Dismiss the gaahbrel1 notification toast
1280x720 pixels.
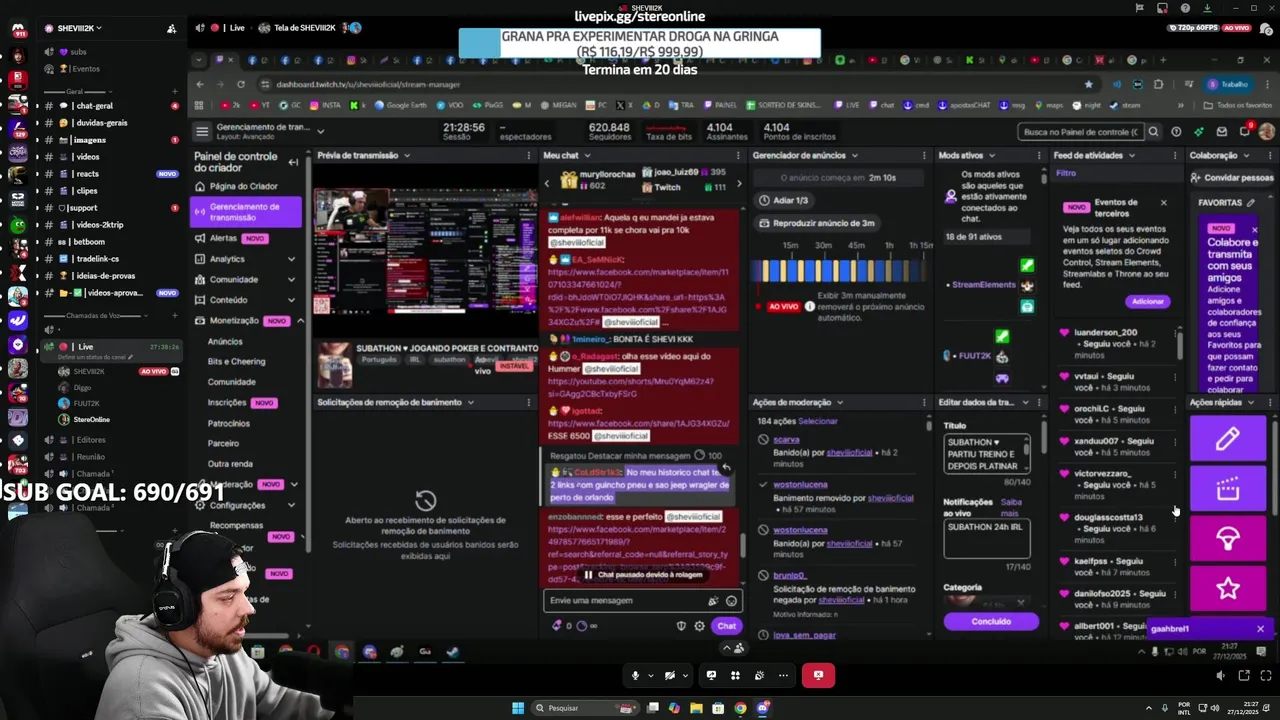click(1260, 629)
